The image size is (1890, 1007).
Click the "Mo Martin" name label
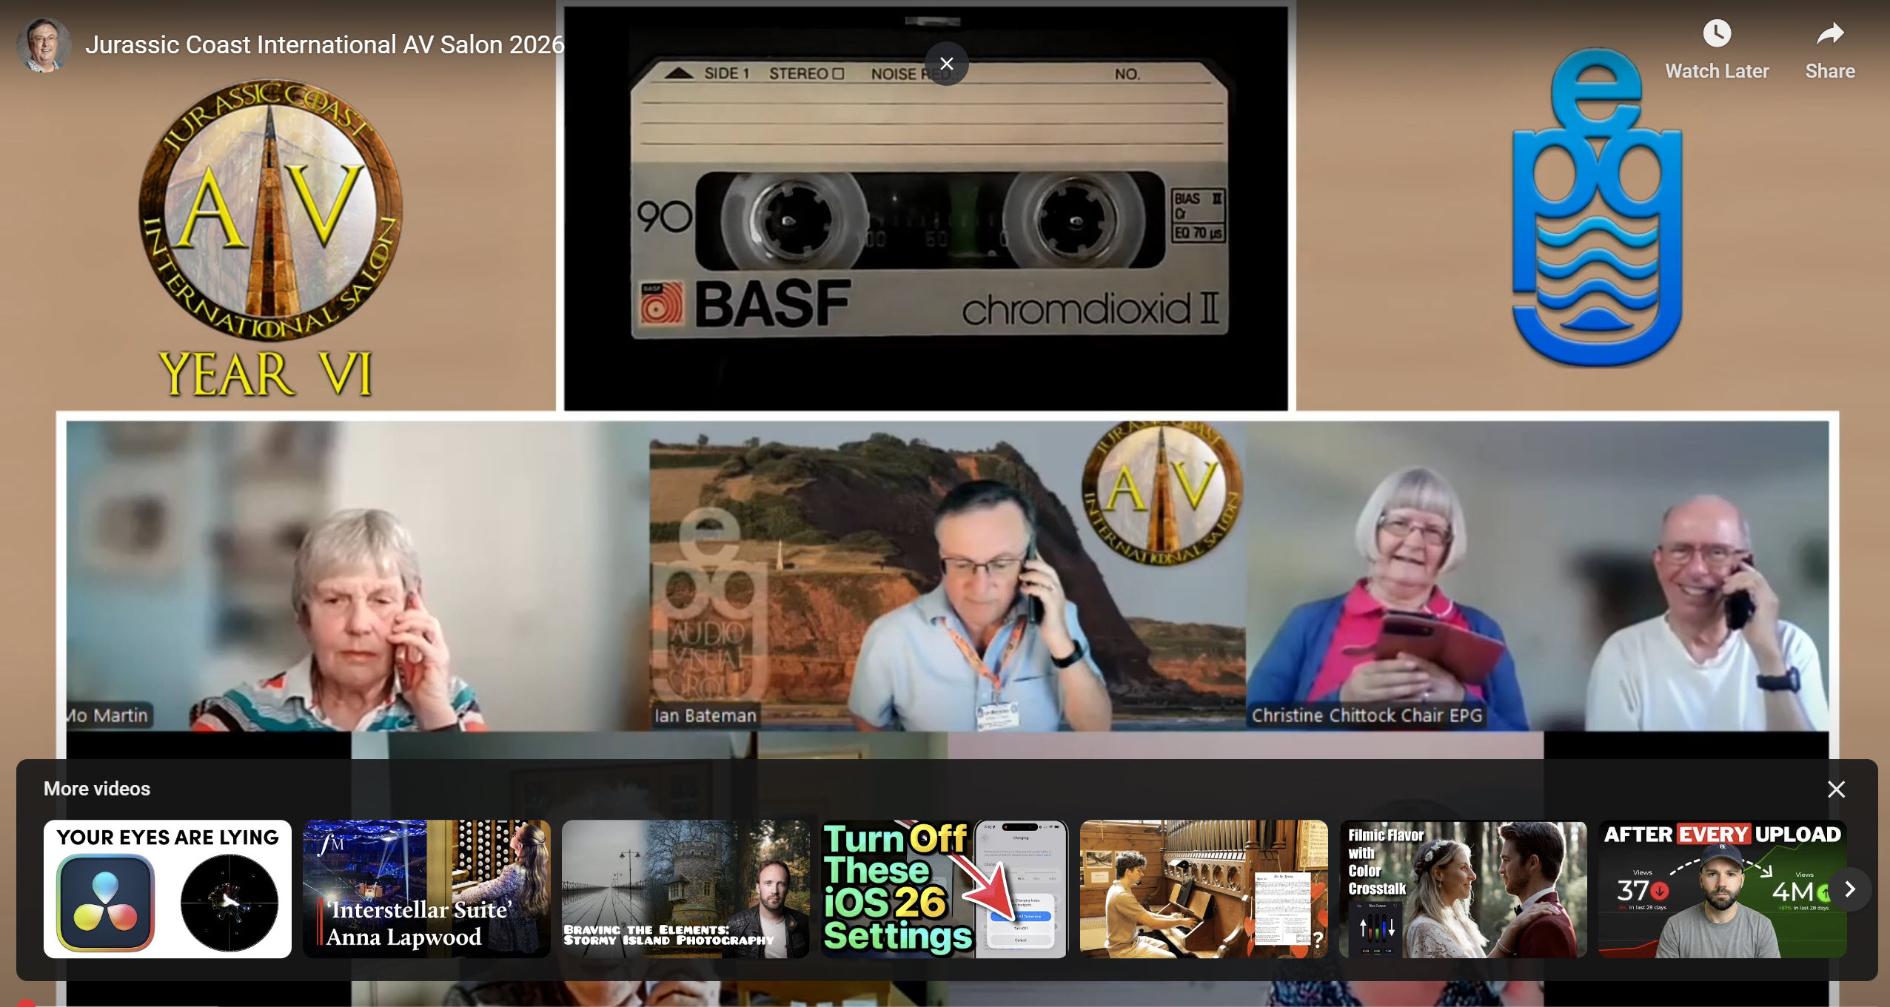pos(109,715)
